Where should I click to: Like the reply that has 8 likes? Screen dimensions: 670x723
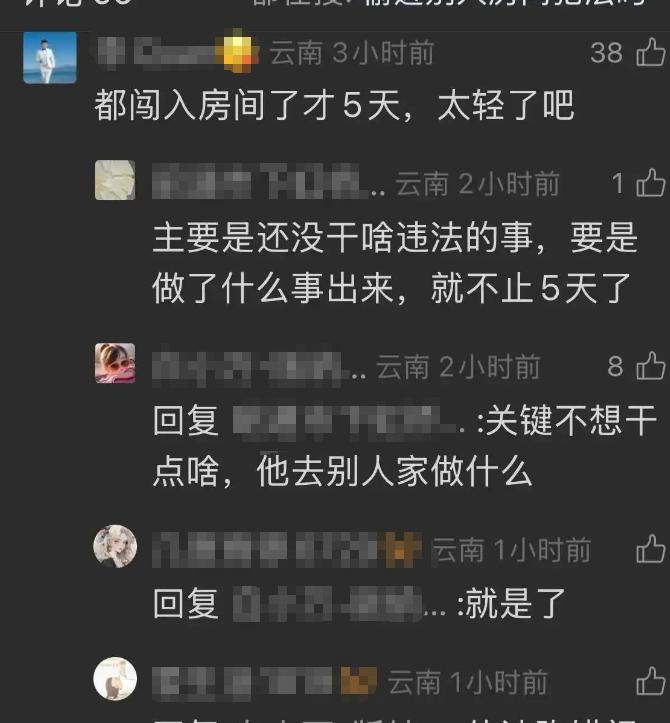click(651, 366)
